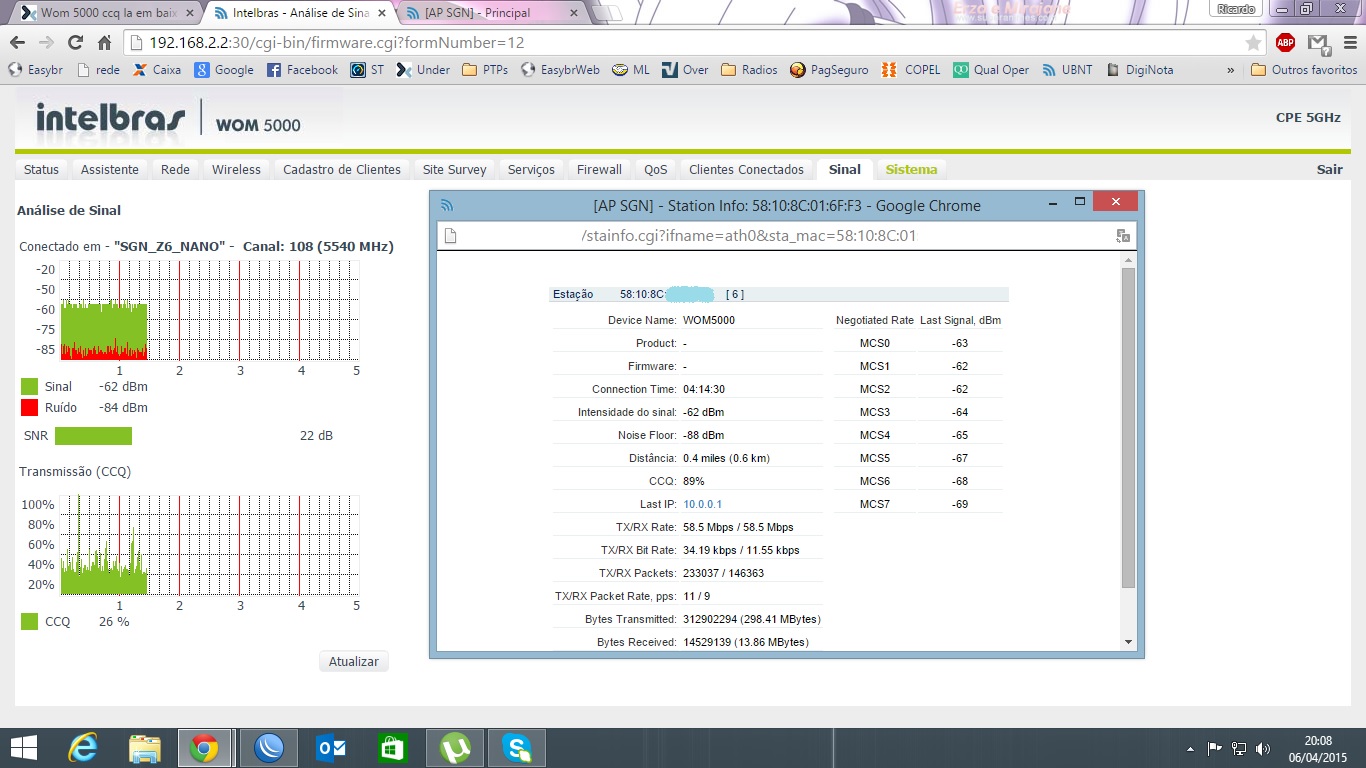
Task: Expand the bookmarks overflow chevron
Action: pyautogui.click(x=1231, y=70)
